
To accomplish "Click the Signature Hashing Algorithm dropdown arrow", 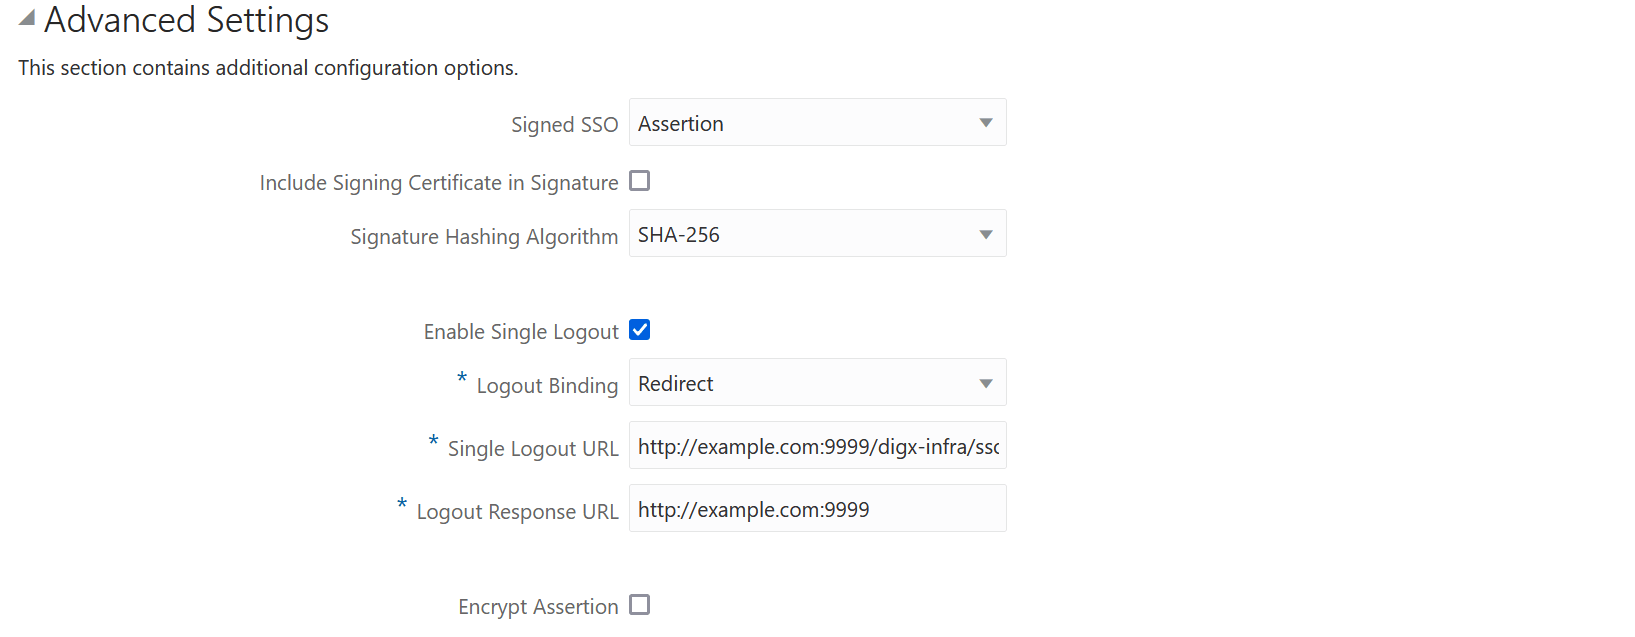I will tap(987, 233).
